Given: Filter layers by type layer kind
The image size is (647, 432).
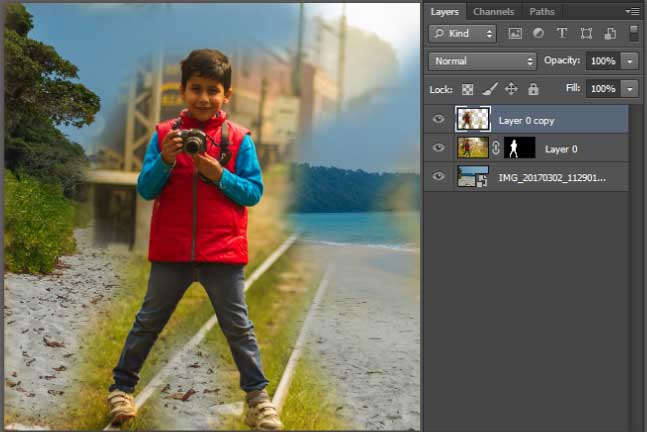Looking at the screenshot, I should (x=562, y=33).
